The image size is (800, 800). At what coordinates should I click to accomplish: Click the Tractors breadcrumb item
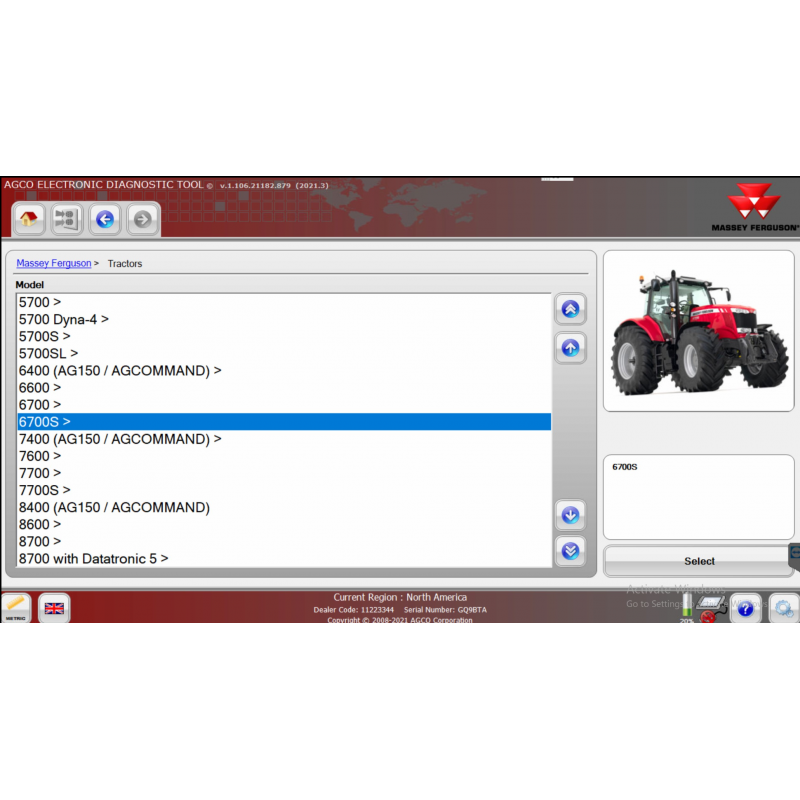click(x=124, y=263)
